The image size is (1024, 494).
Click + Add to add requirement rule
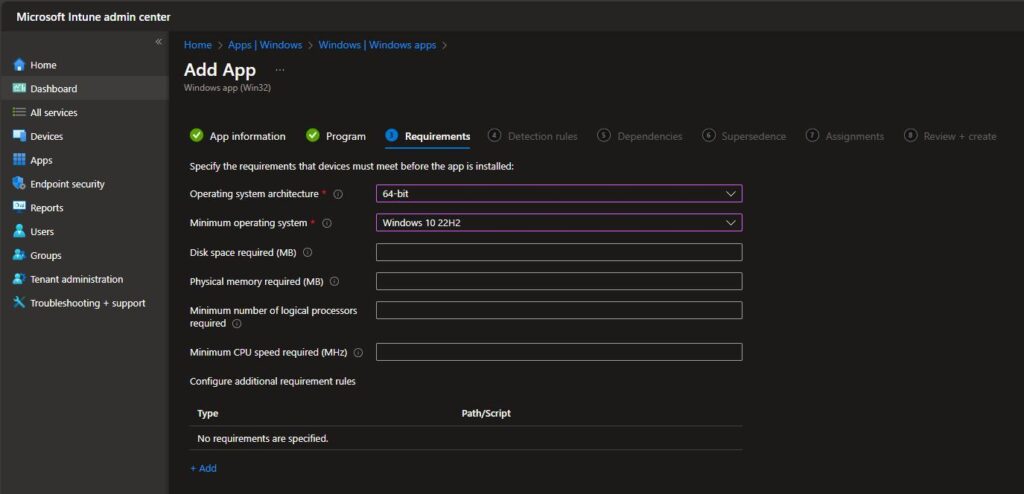[x=203, y=469]
